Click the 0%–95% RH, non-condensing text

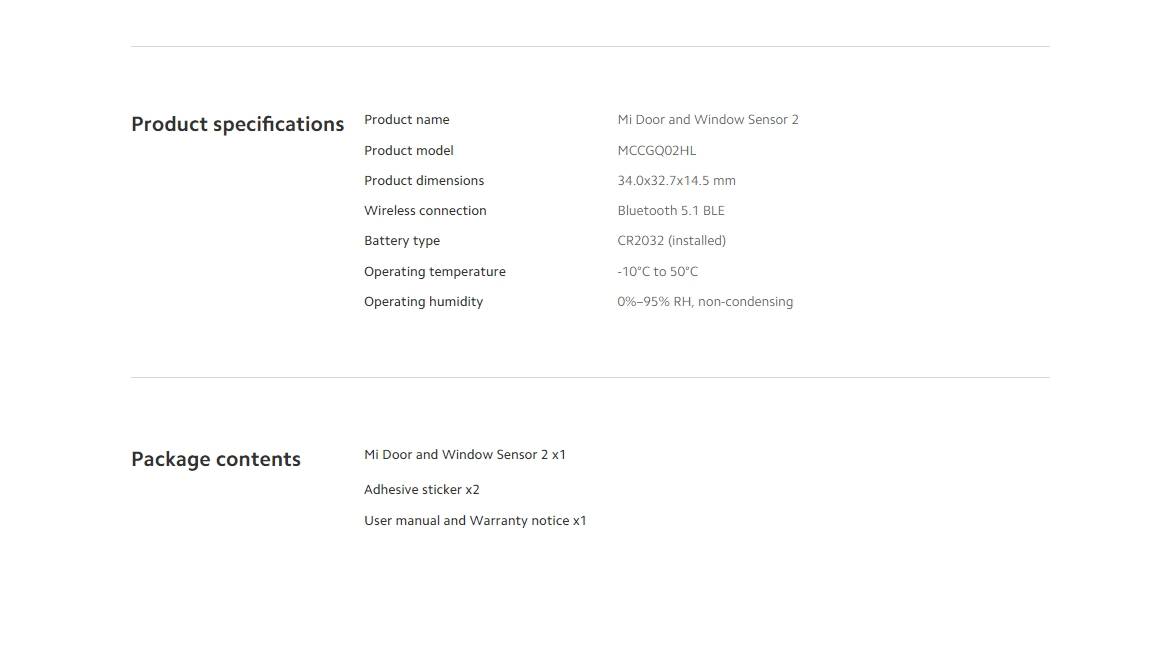click(705, 302)
